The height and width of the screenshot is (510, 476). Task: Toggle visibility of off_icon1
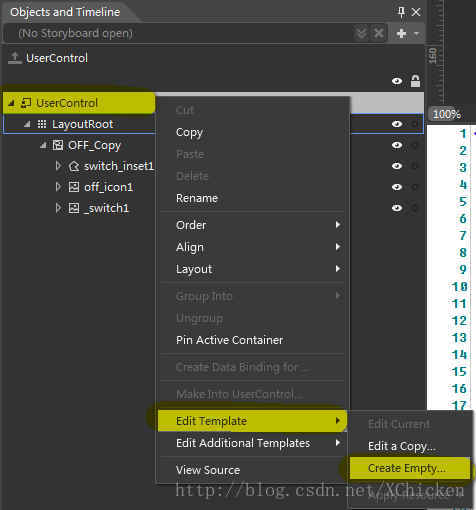click(397, 187)
